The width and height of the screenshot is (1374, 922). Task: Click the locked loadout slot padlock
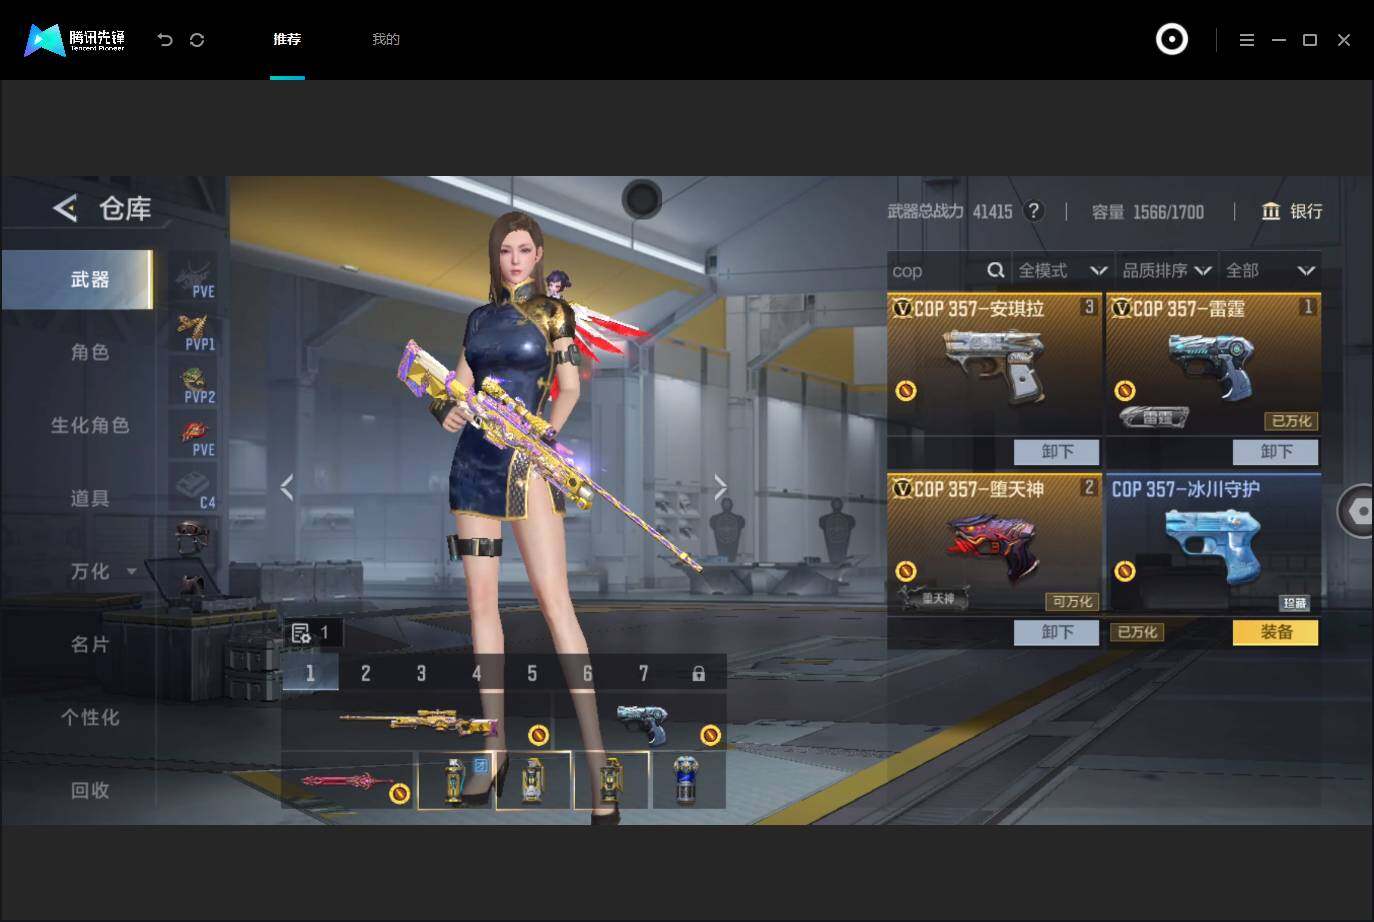698,674
